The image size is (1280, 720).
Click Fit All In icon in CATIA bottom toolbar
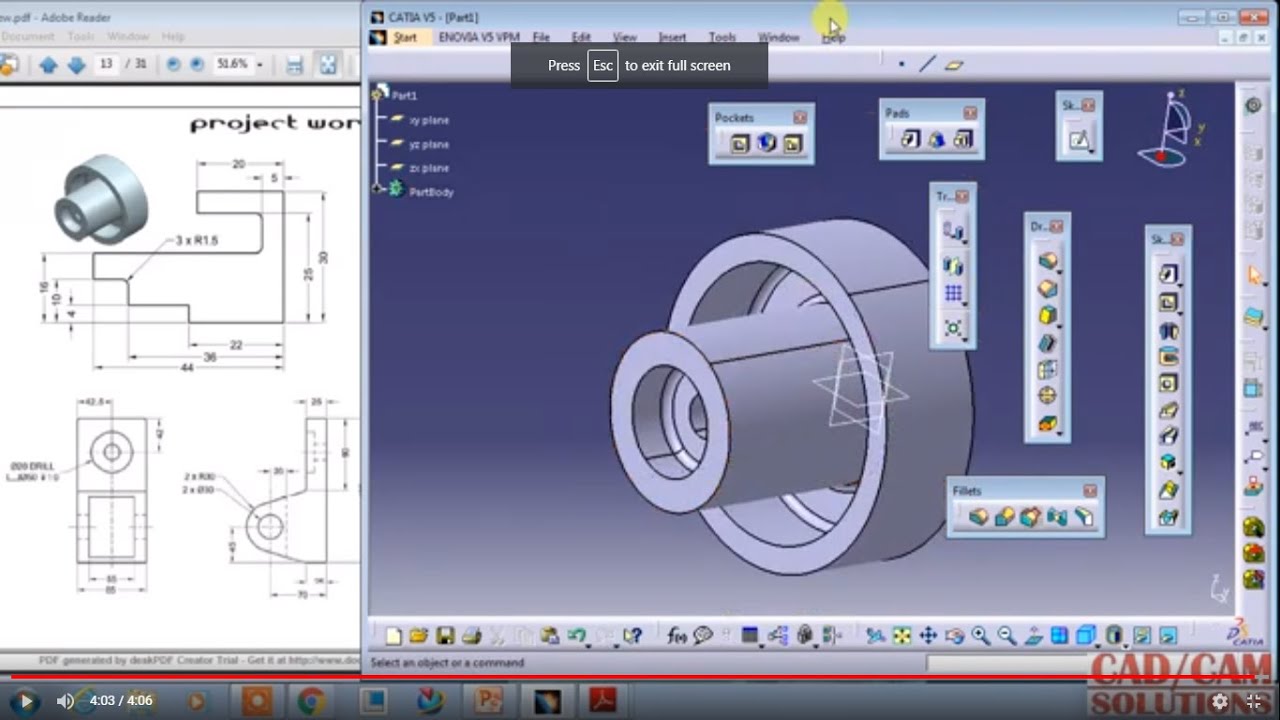click(902, 635)
